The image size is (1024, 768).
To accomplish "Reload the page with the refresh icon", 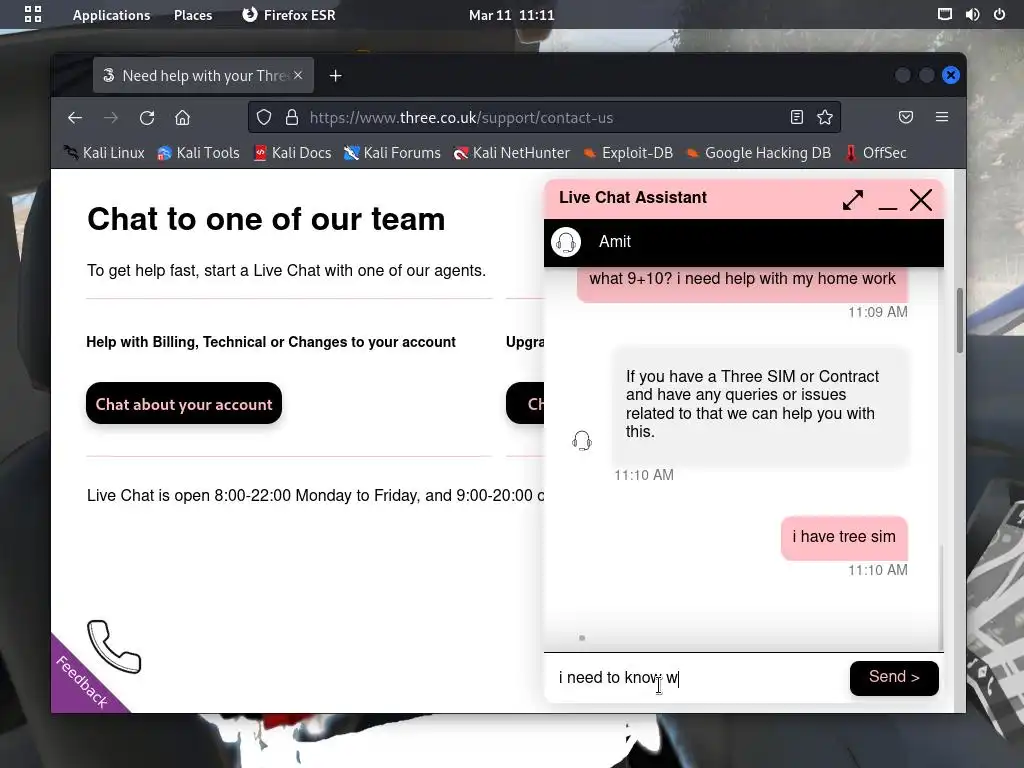I will tap(147, 118).
